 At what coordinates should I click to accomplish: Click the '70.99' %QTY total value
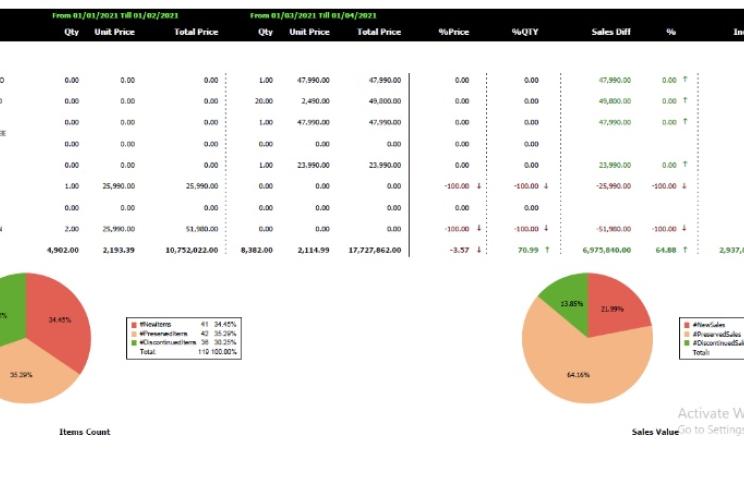click(x=528, y=250)
